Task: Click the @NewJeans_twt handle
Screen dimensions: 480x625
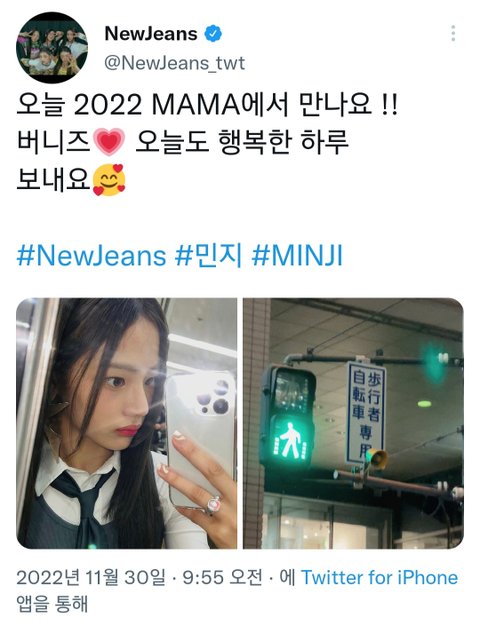Action: click(175, 63)
